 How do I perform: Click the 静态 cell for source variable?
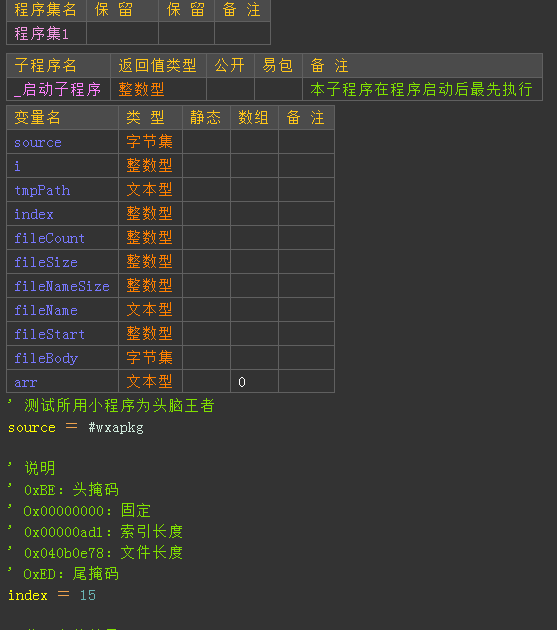pos(207,142)
